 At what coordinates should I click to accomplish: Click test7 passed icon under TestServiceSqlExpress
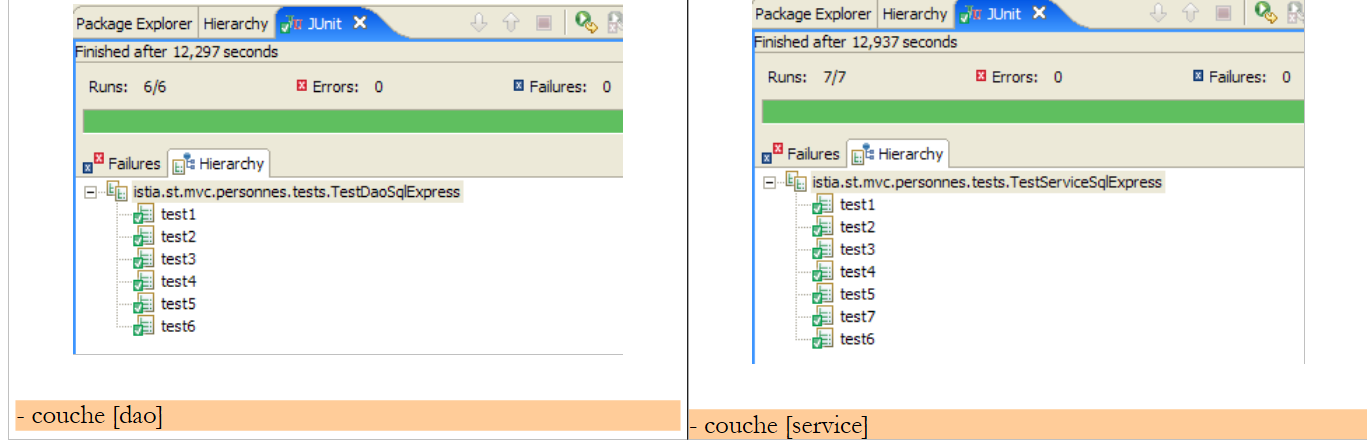(823, 317)
